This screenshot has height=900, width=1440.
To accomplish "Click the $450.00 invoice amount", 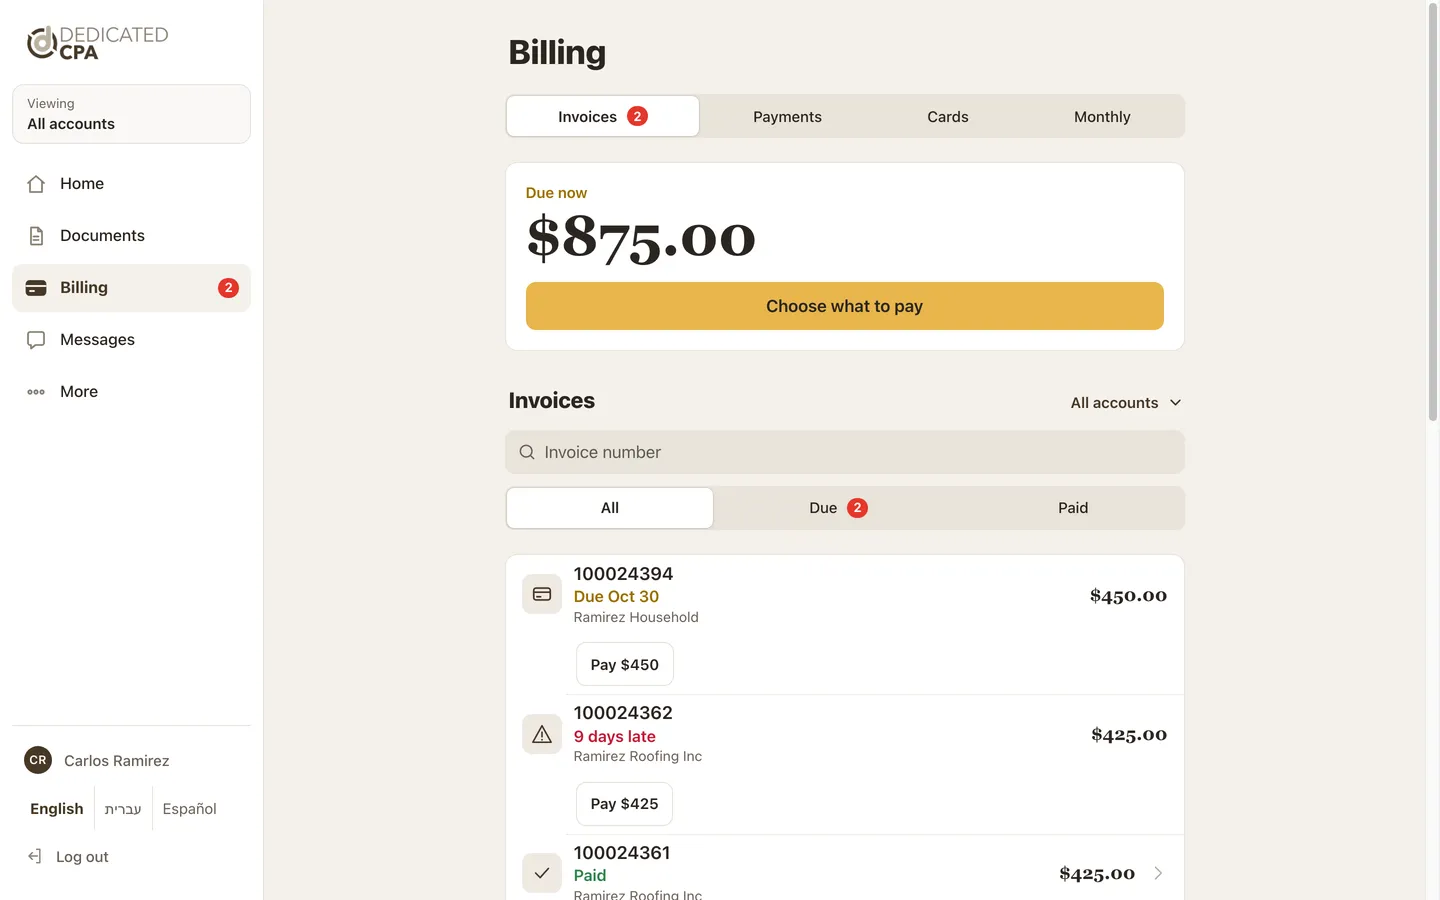I will coord(1128,595).
